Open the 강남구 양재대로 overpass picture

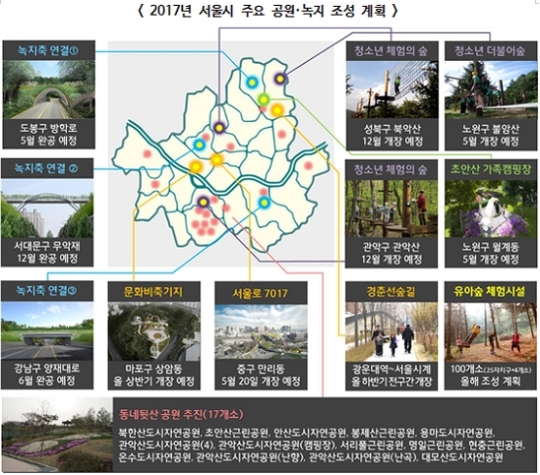[47, 331]
